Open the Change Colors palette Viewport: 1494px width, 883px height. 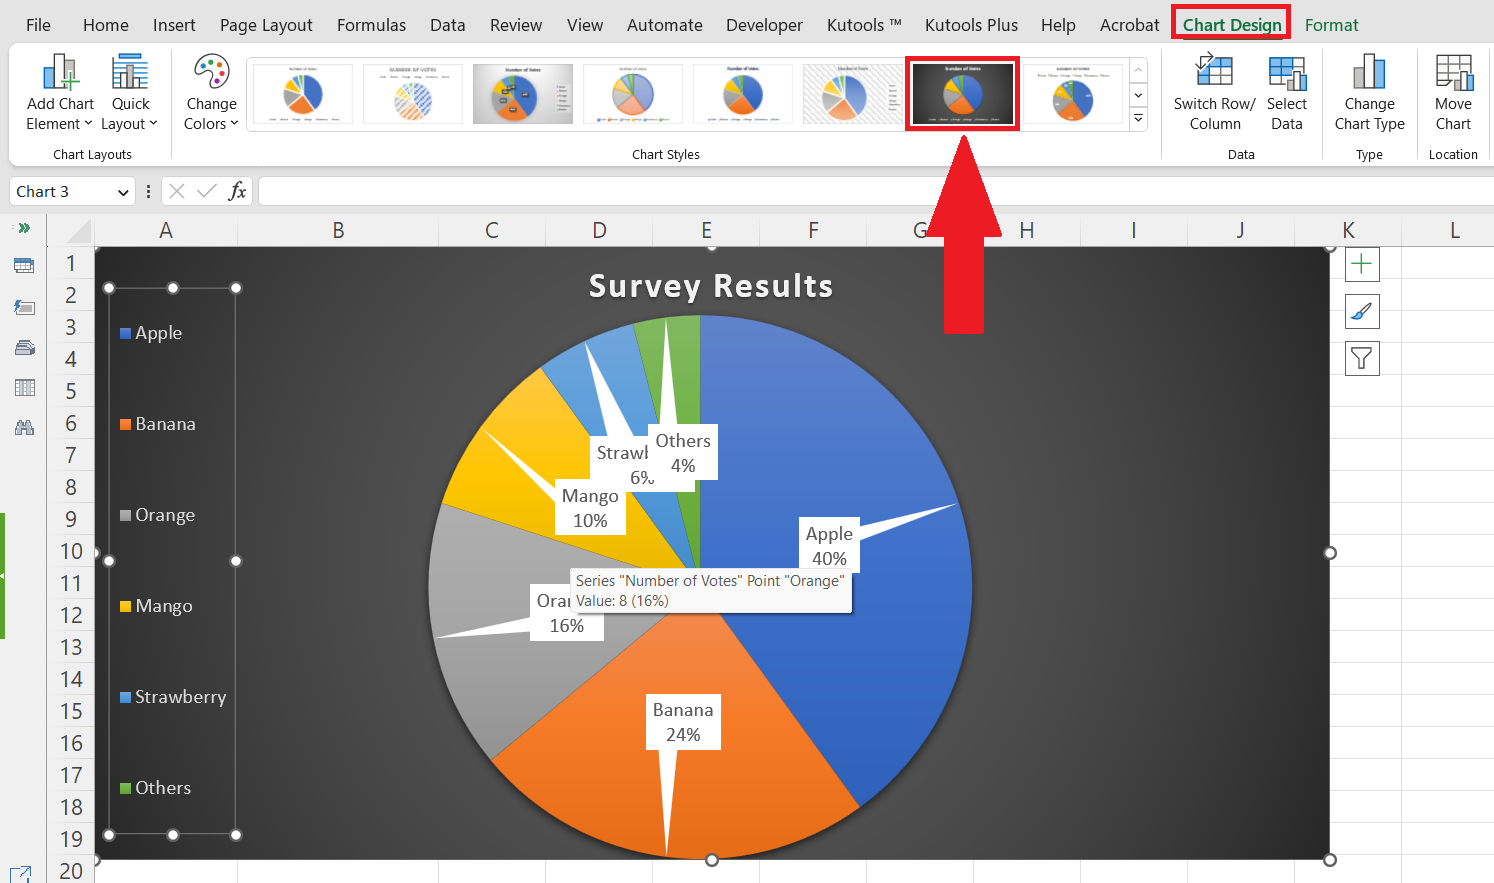(x=211, y=92)
